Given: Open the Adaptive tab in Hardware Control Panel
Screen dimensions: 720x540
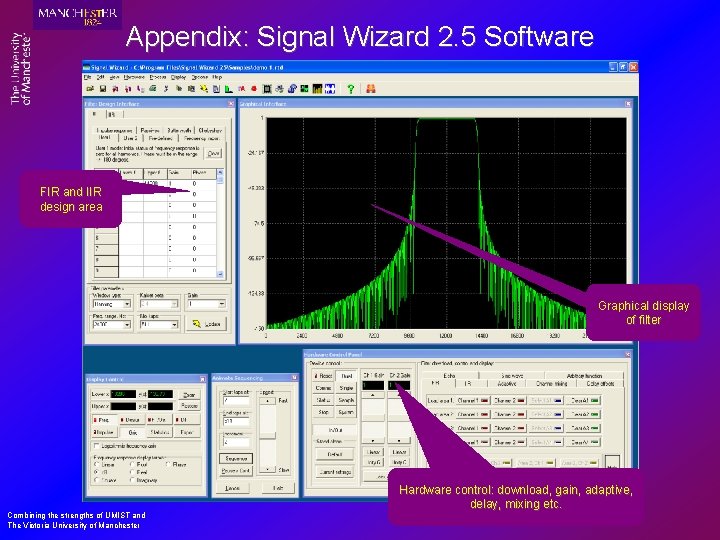Looking at the screenshot, I should point(507,383).
